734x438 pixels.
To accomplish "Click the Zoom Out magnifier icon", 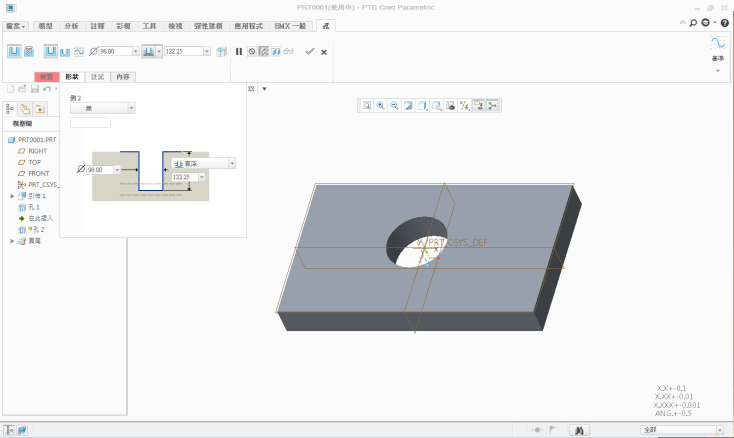I will [x=395, y=105].
